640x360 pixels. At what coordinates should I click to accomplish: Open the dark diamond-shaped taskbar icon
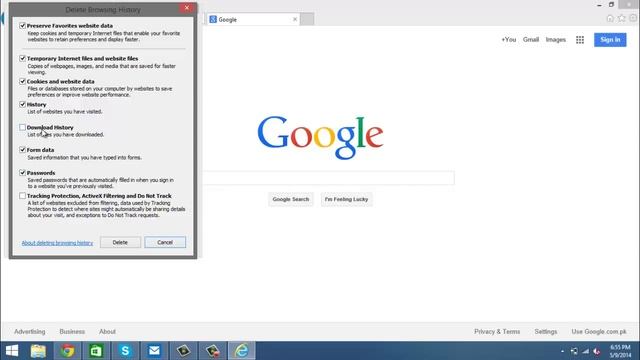[183, 351]
